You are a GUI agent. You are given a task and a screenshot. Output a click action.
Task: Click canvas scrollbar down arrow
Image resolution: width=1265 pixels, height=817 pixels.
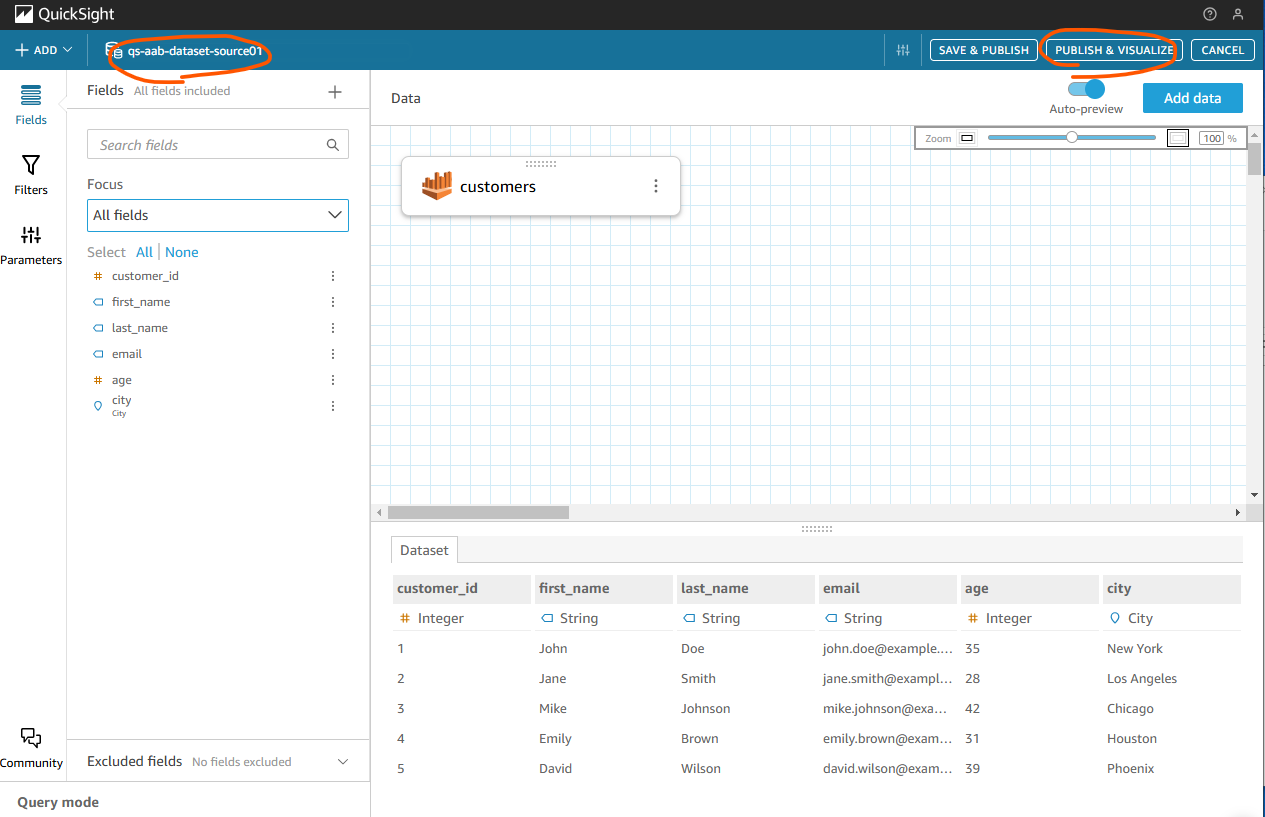pyautogui.click(x=1254, y=495)
